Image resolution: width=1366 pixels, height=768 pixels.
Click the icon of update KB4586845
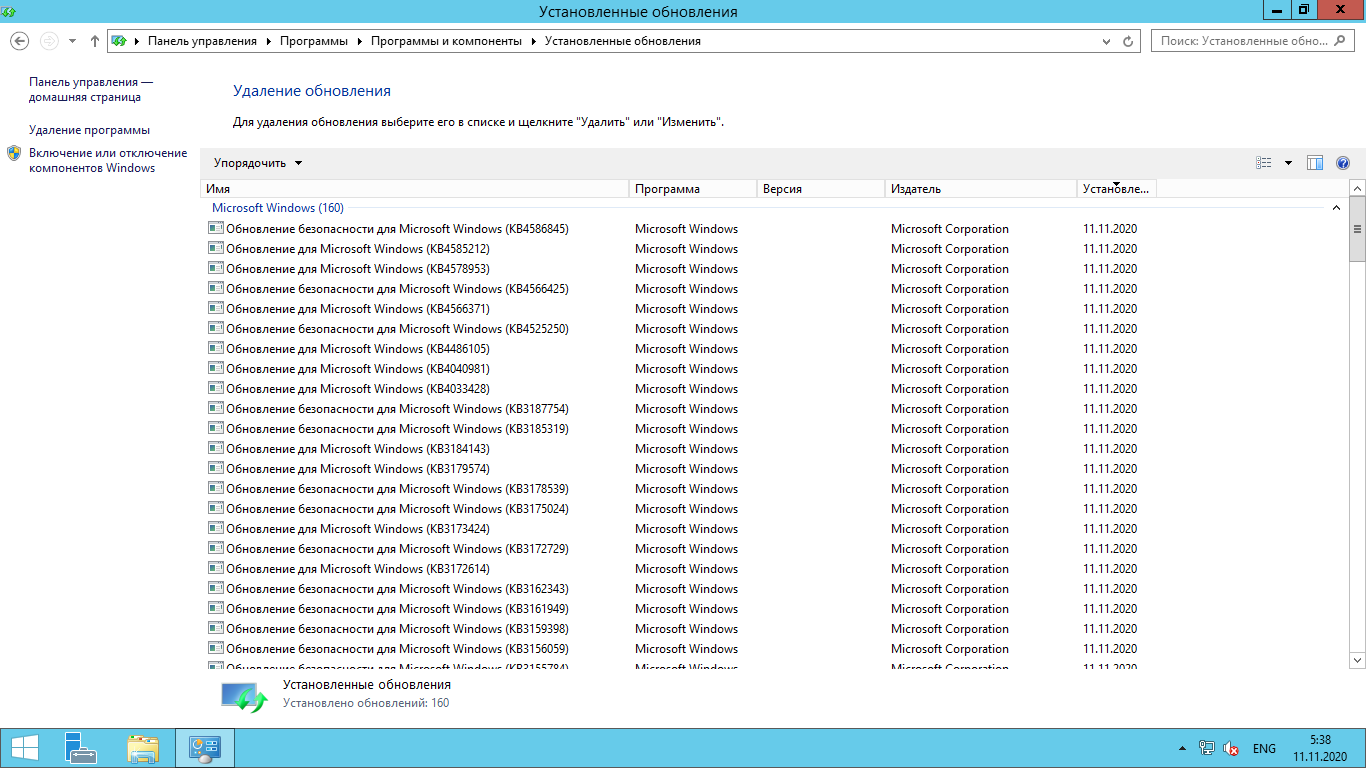215,228
